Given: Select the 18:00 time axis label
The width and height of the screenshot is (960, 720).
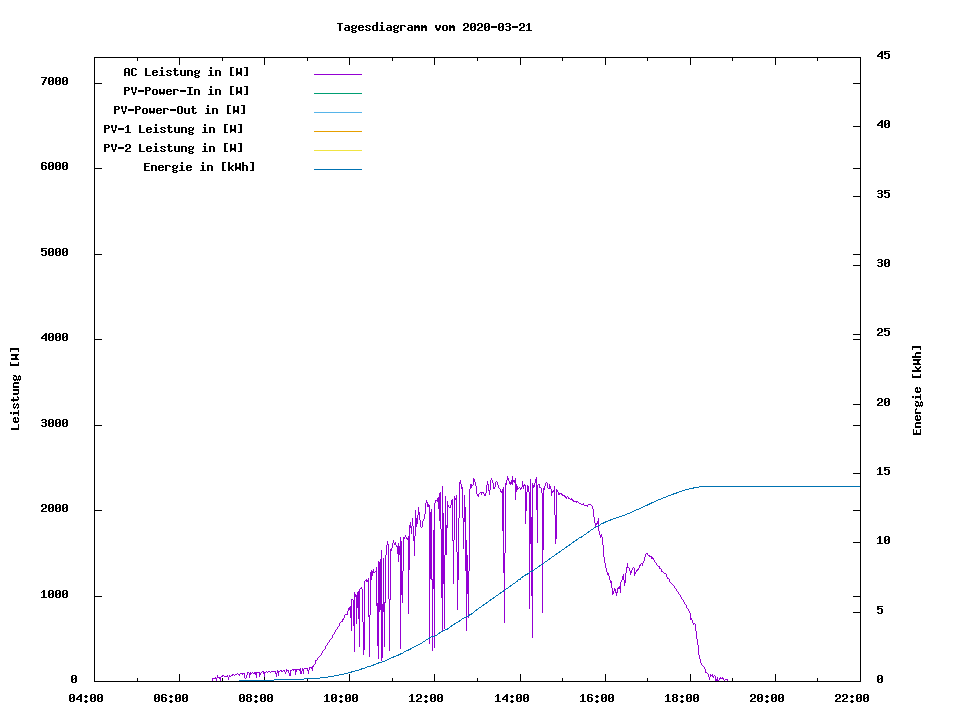Looking at the screenshot, I should coord(682,698).
